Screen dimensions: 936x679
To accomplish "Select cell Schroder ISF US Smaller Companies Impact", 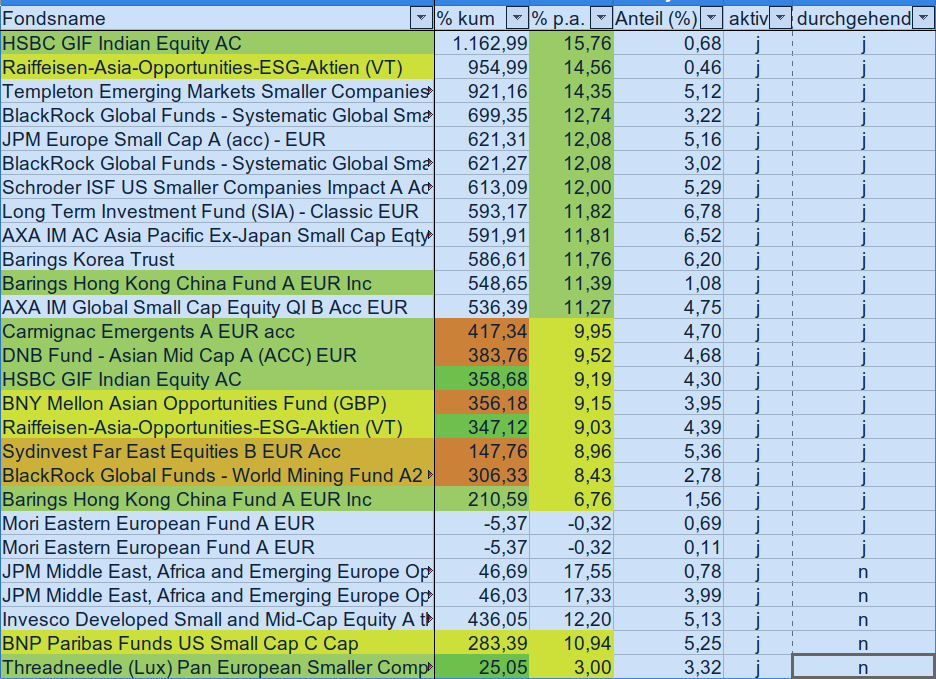I will tap(217, 188).
